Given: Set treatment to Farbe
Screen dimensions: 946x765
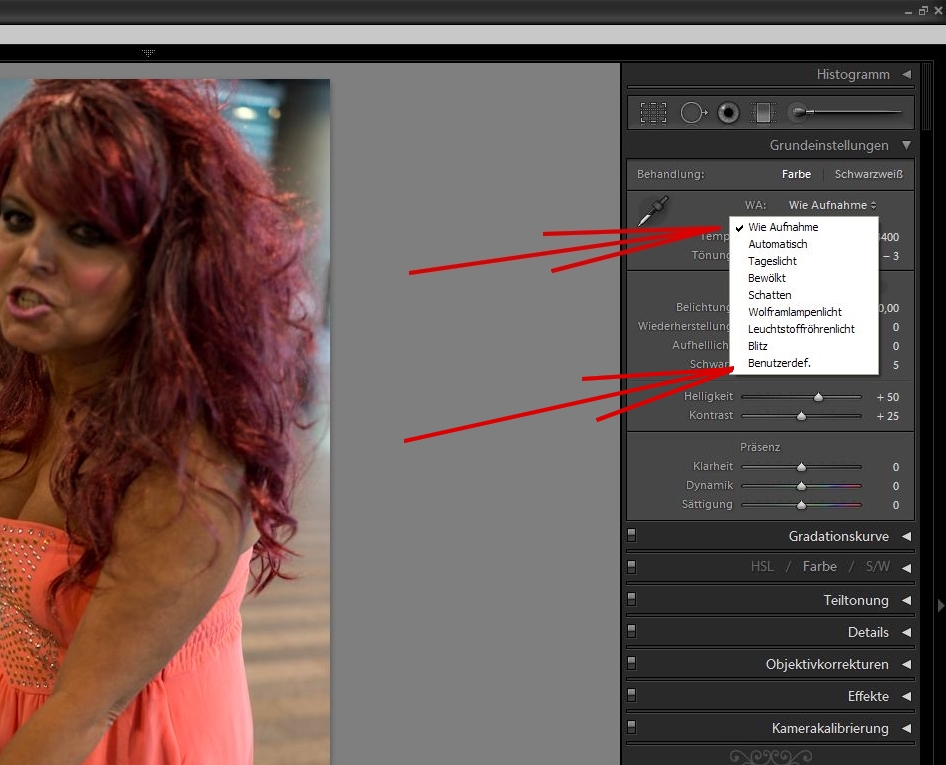Looking at the screenshot, I should tap(796, 174).
